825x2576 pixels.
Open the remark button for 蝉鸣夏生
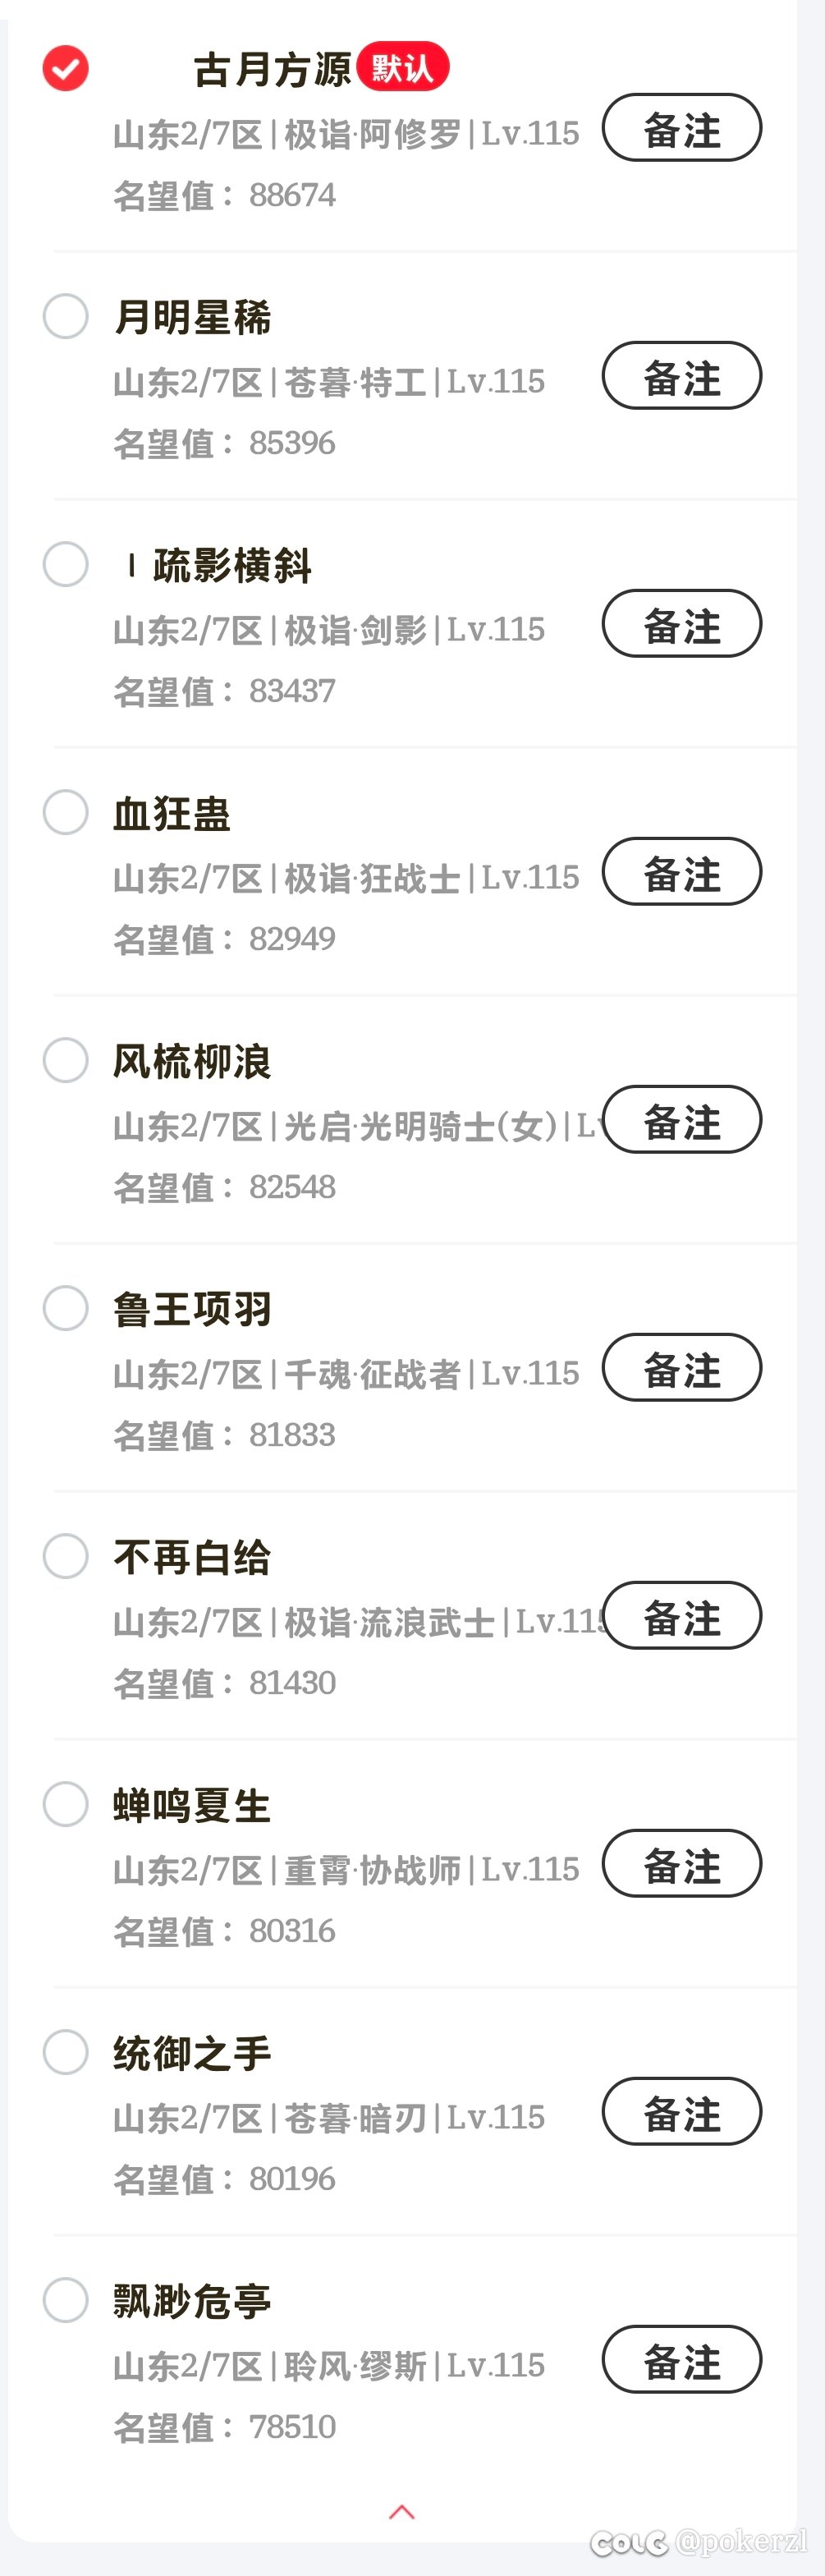tap(681, 1864)
